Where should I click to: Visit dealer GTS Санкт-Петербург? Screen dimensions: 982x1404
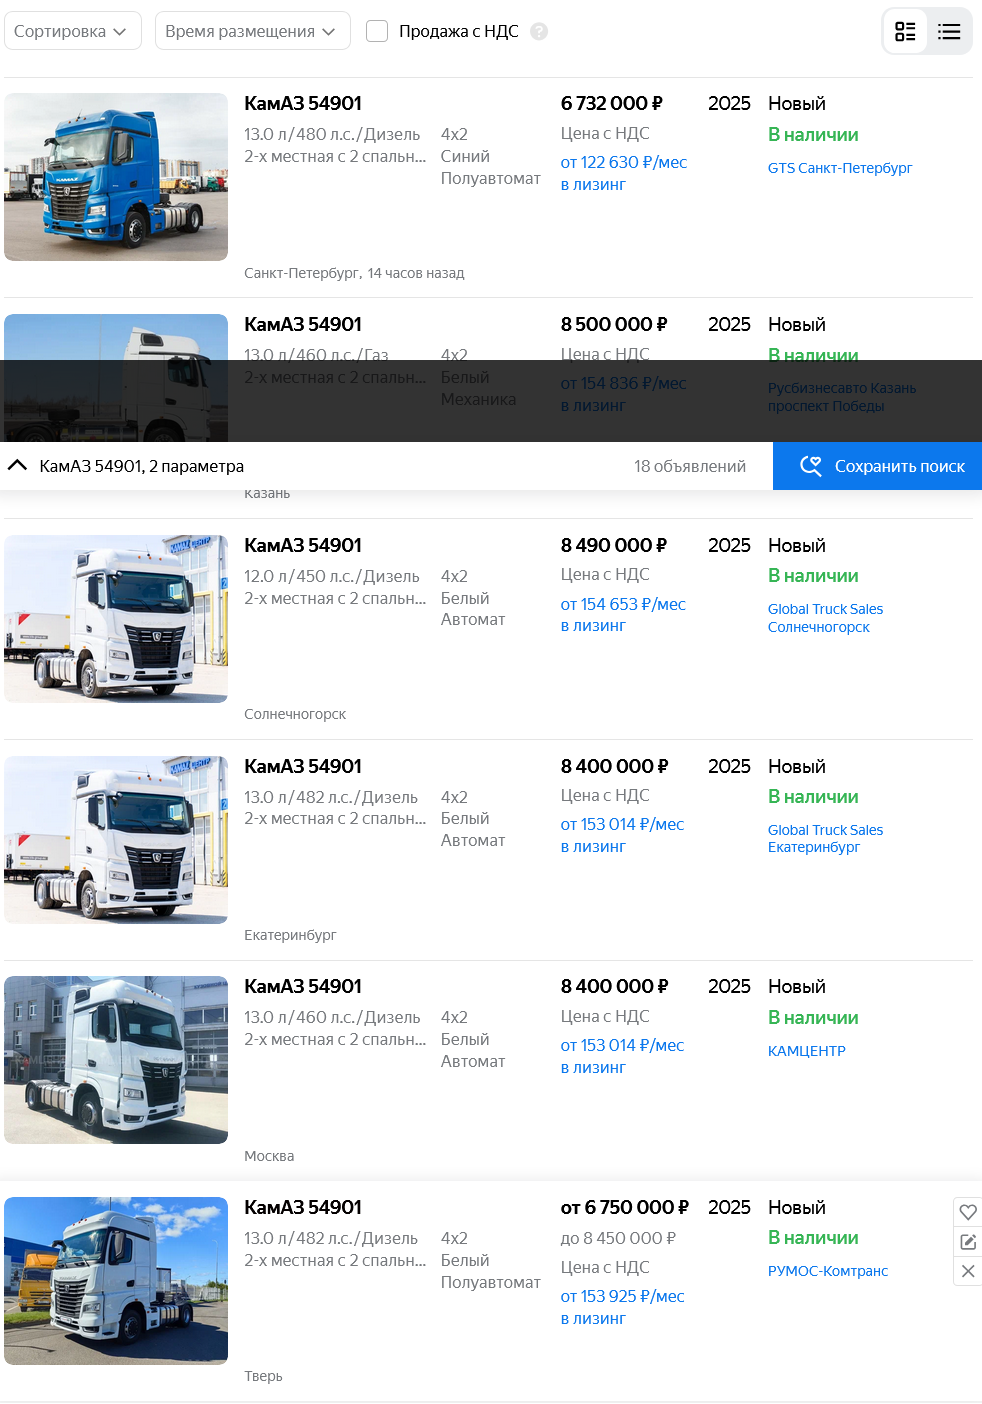point(840,168)
